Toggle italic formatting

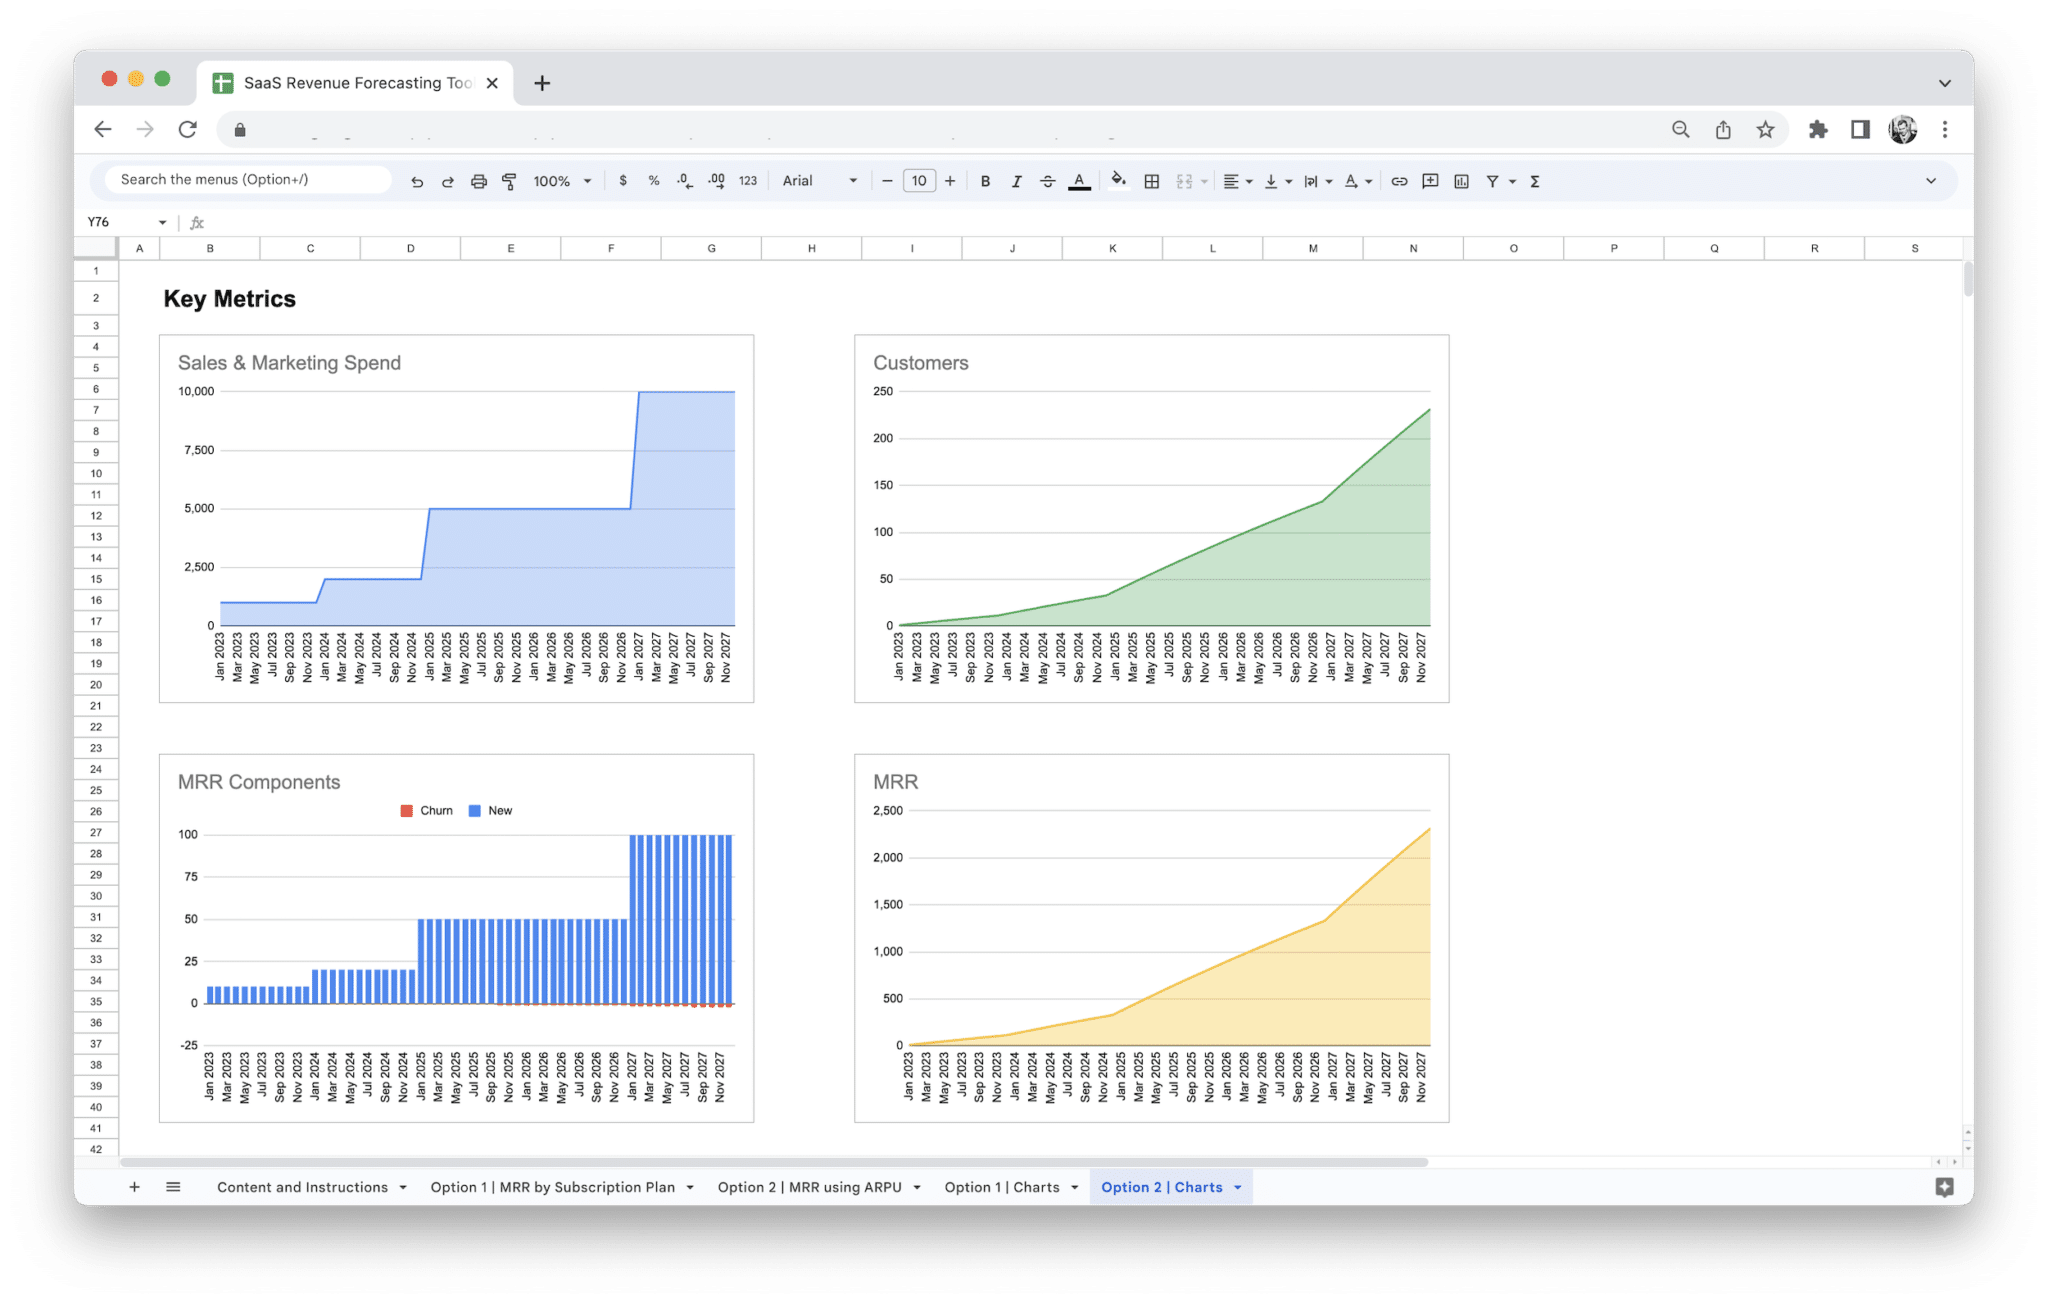pyautogui.click(x=1016, y=181)
